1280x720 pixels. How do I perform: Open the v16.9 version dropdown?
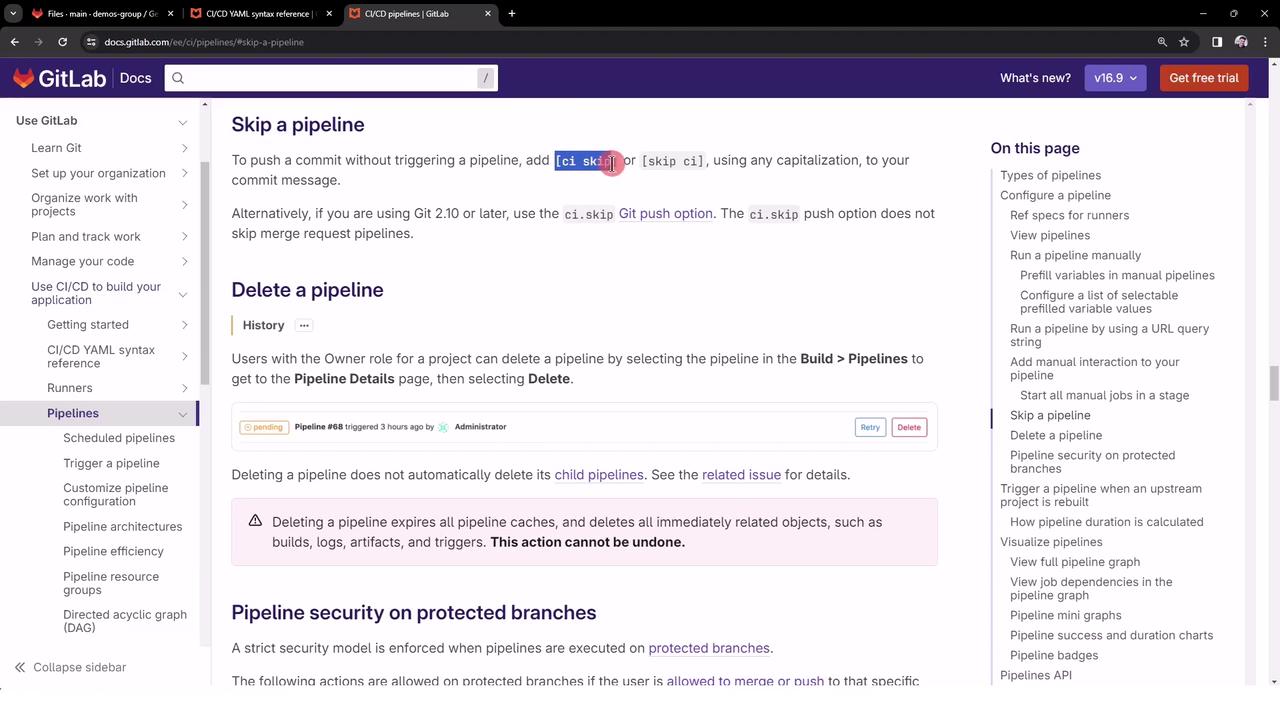coord(1116,78)
